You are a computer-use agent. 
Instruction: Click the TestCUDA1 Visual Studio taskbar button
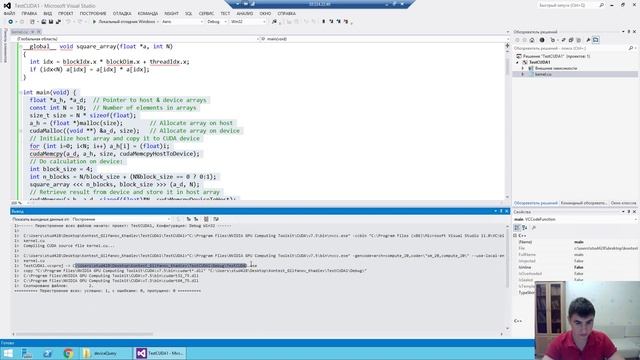point(160,353)
